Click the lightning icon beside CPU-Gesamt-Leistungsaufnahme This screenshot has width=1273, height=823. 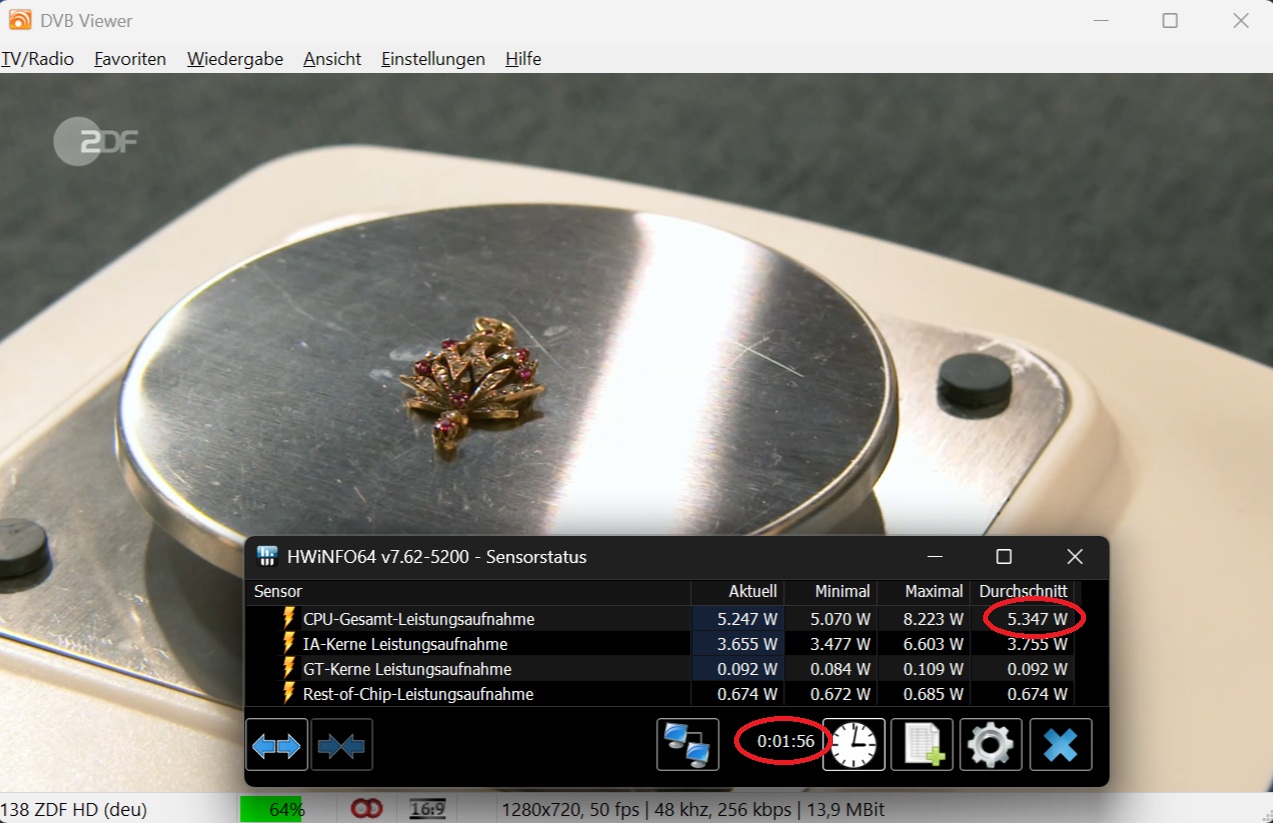tap(289, 619)
